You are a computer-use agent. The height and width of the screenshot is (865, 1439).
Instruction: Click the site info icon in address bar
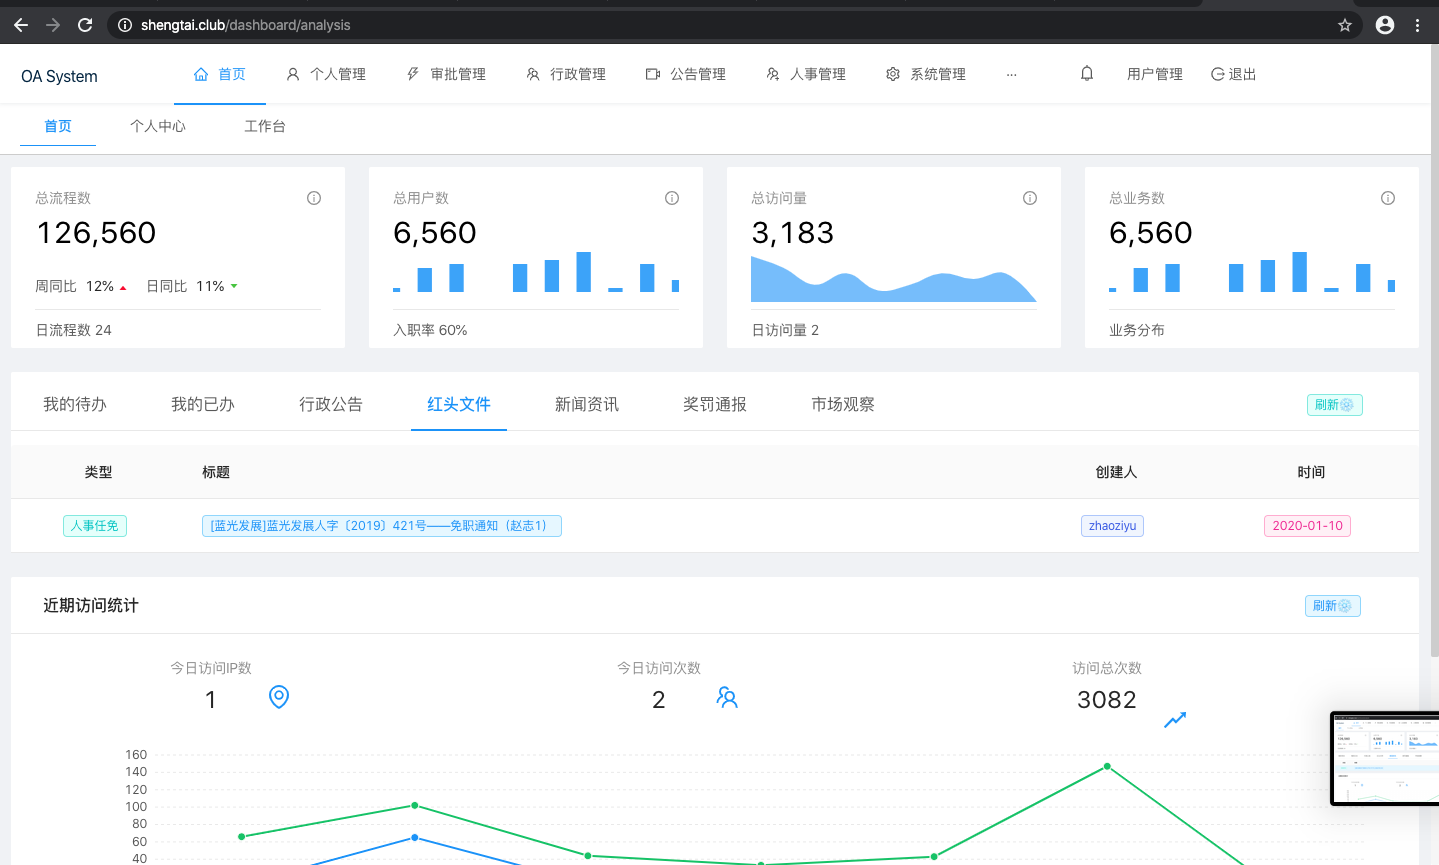[x=125, y=25]
